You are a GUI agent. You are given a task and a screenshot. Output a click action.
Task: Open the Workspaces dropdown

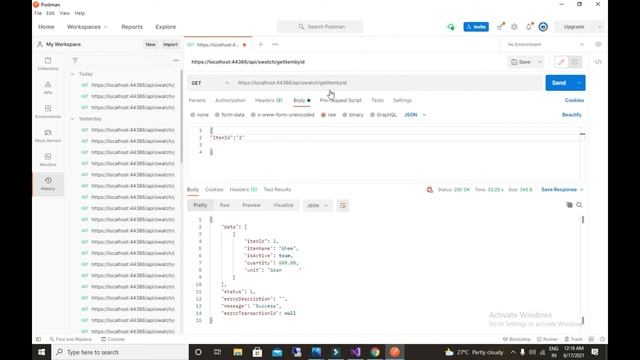(x=87, y=27)
